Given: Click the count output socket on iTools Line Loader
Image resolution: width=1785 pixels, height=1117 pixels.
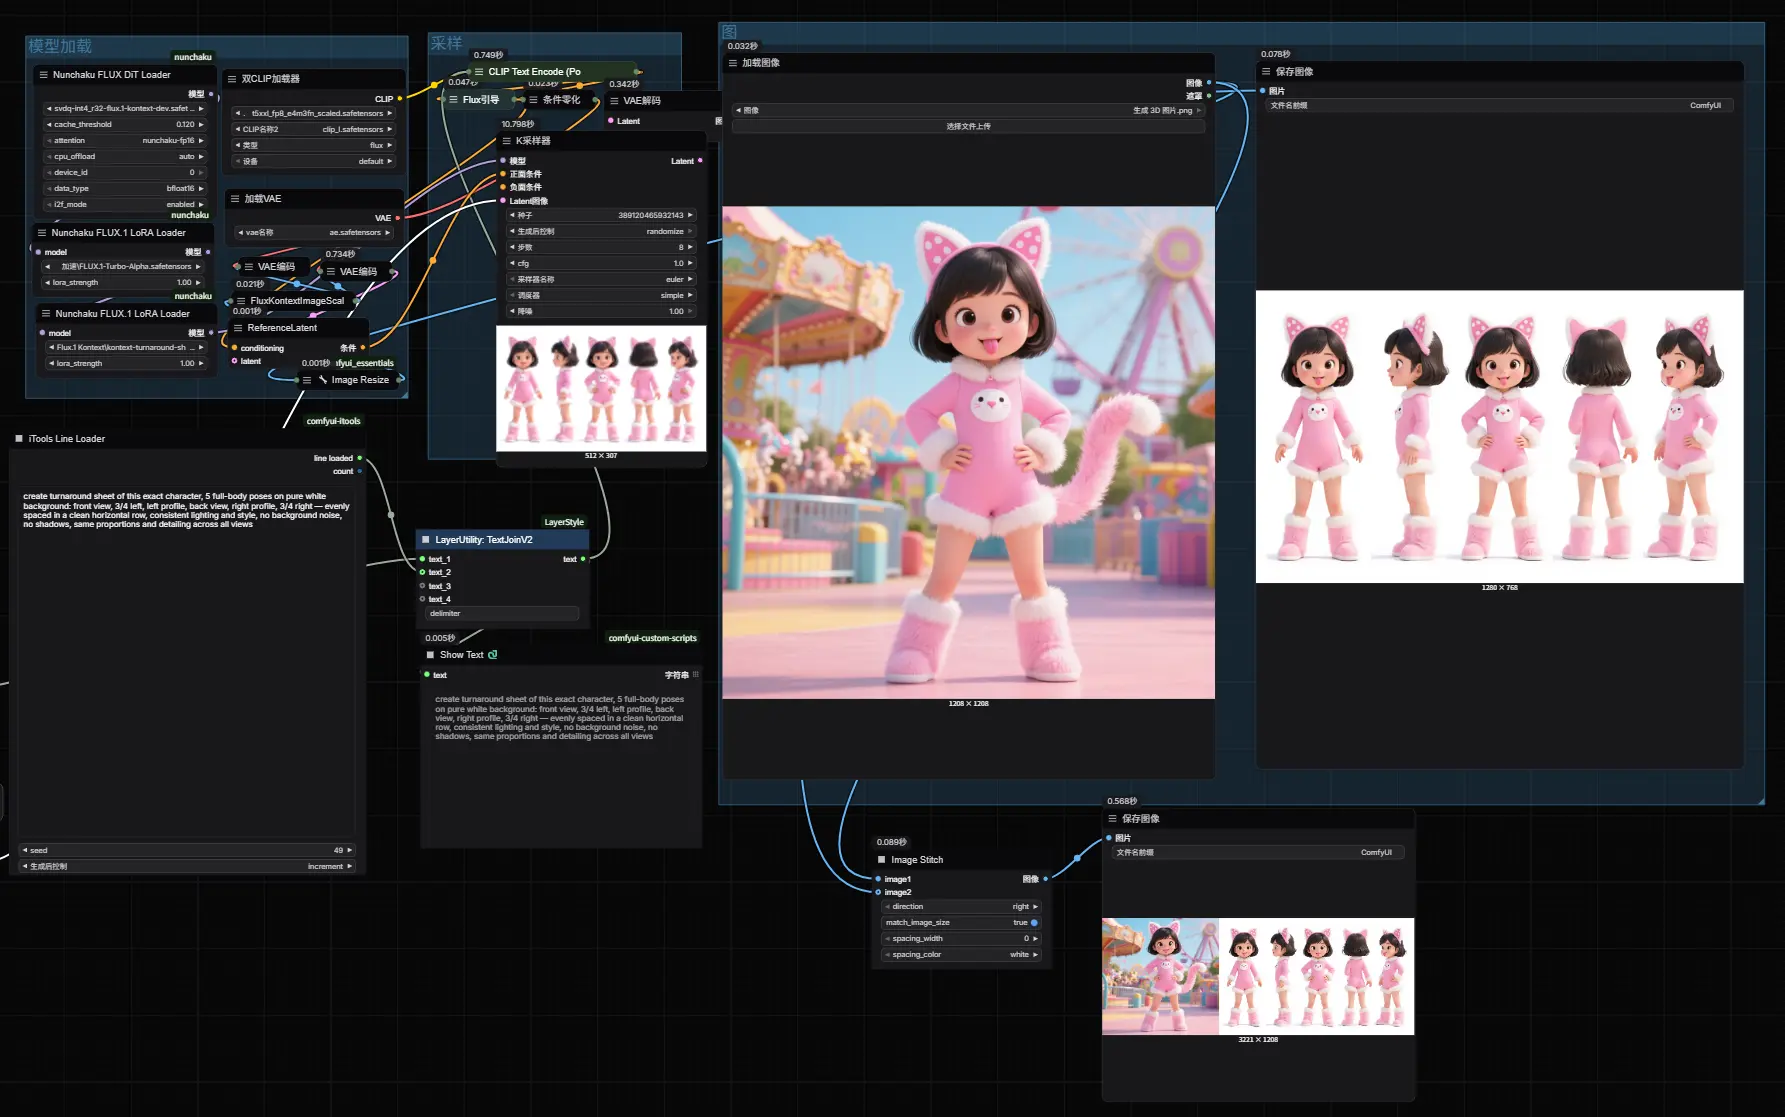Looking at the screenshot, I should point(360,471).
